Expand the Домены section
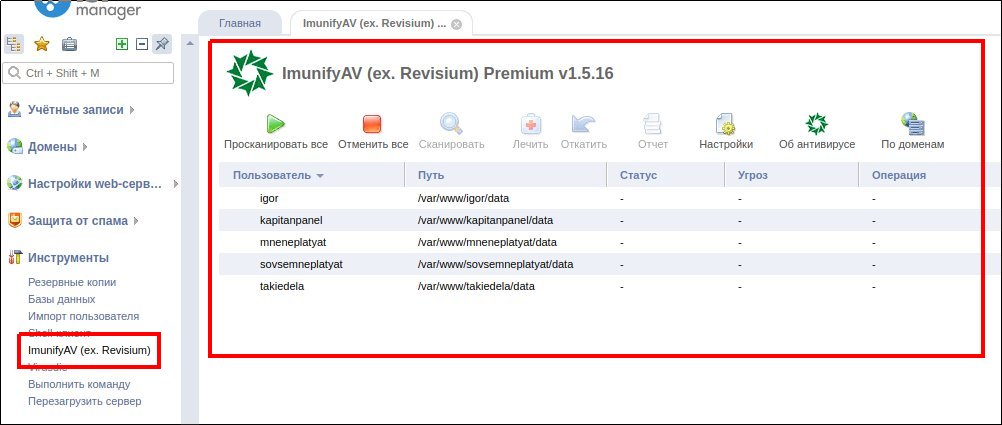This screenshot has width=1002, height=425. [85, 147]
